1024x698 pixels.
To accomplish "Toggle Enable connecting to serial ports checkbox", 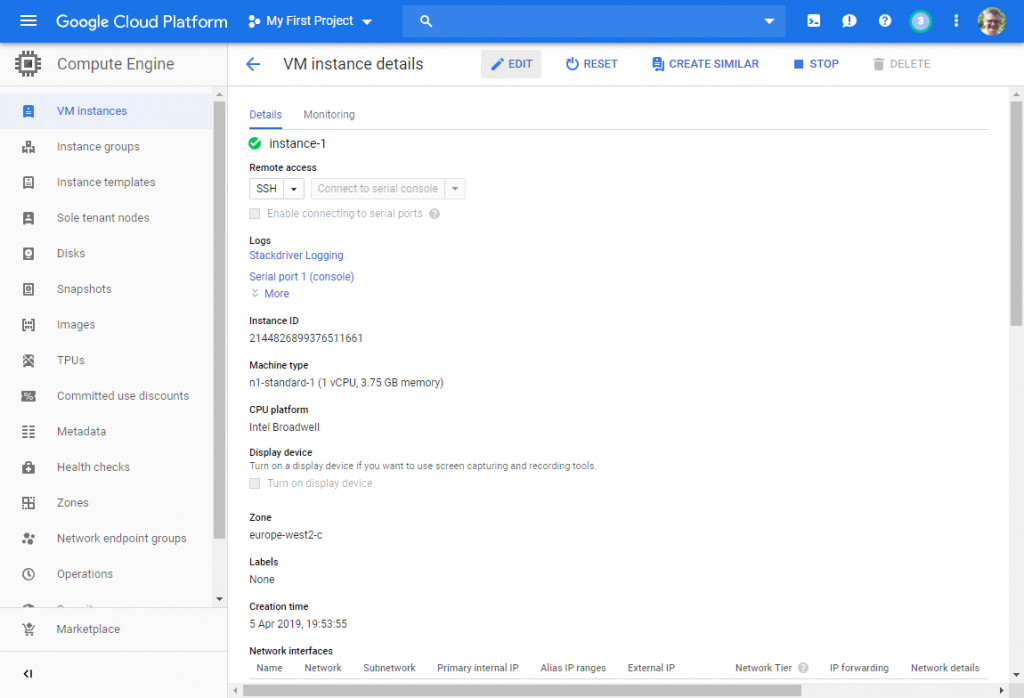I will (x=255, y=214).
